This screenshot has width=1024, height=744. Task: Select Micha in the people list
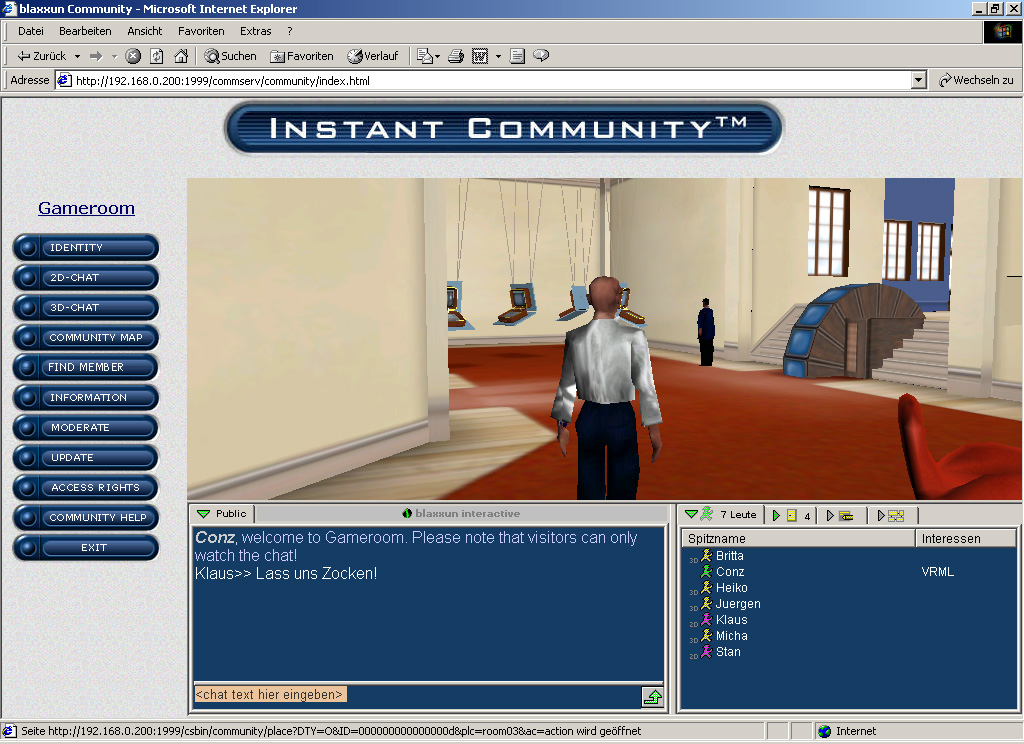tap(731, 636)
